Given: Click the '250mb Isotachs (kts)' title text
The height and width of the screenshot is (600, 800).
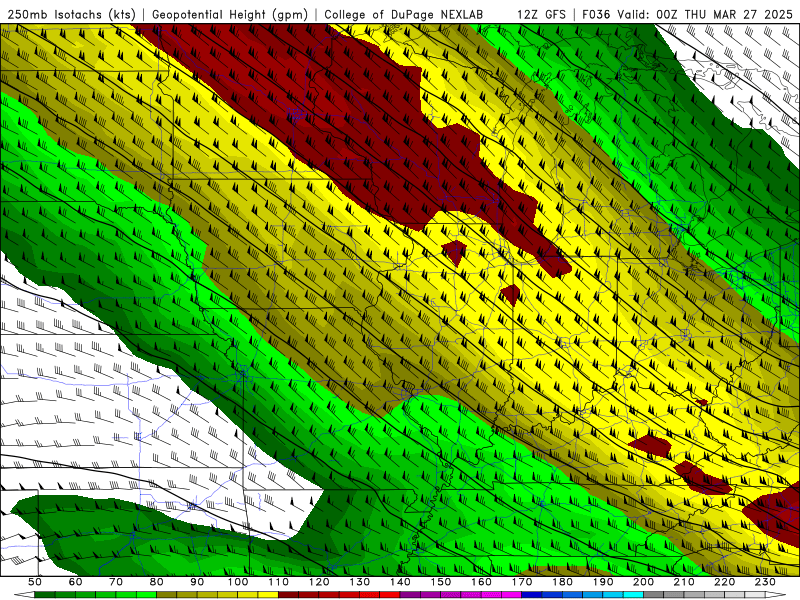Looking at the screenshot, I should 72,14.
